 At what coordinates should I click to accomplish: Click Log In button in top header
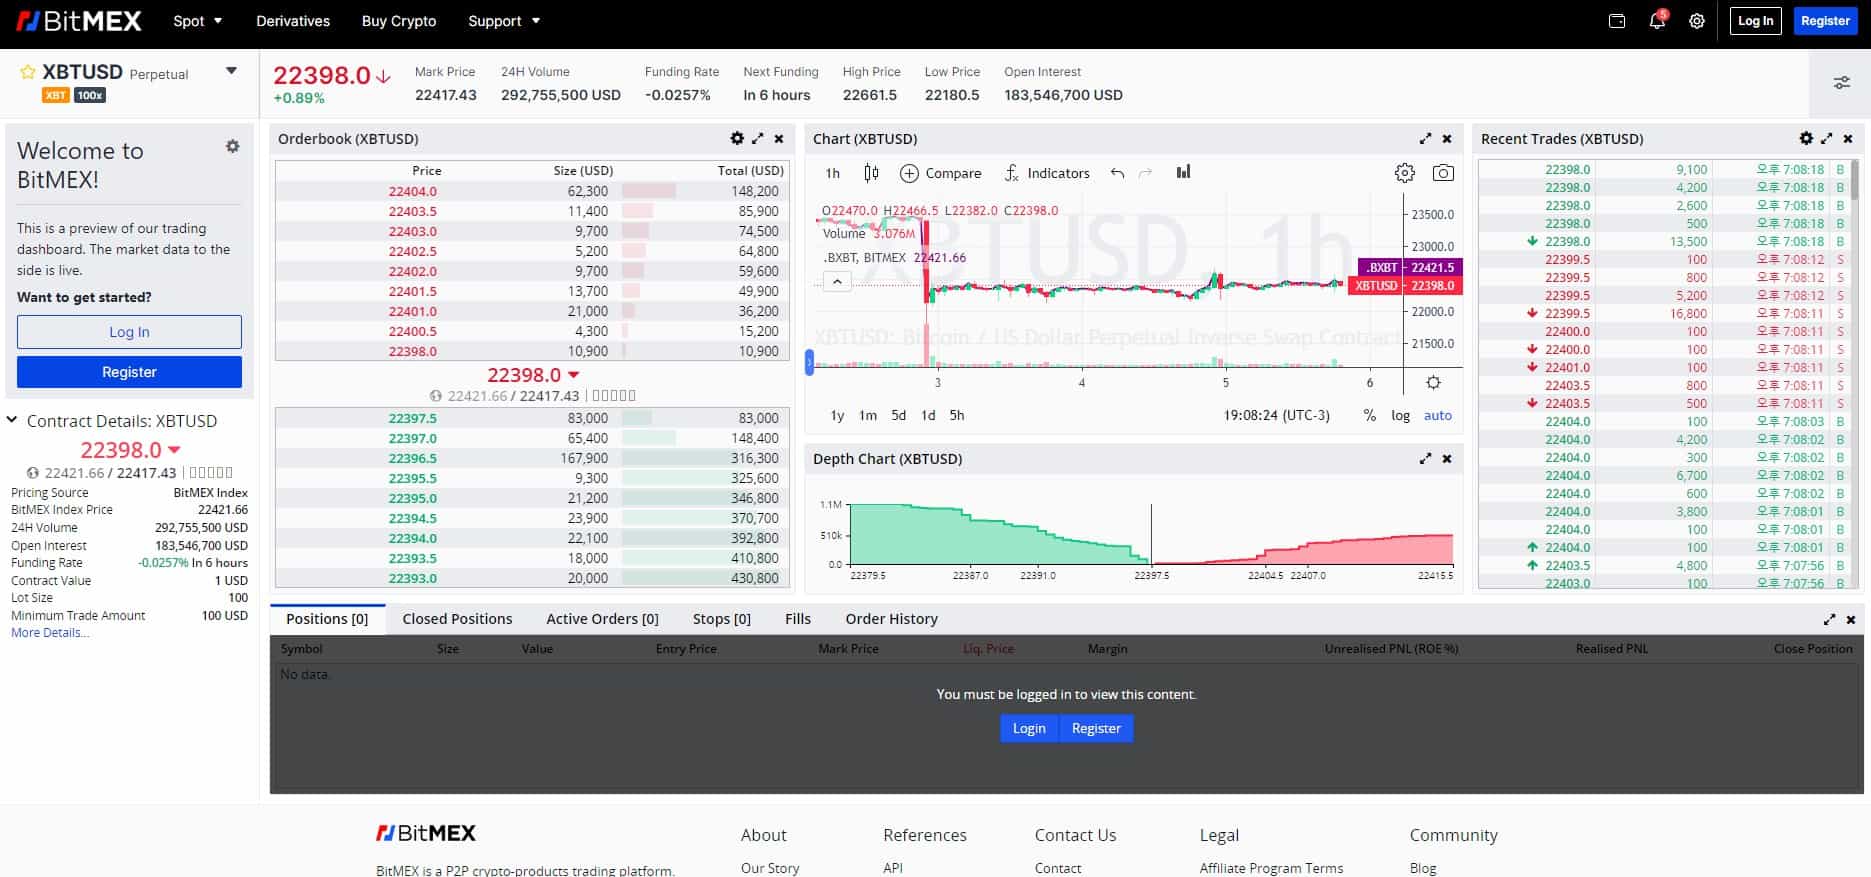click(1755, 21)
